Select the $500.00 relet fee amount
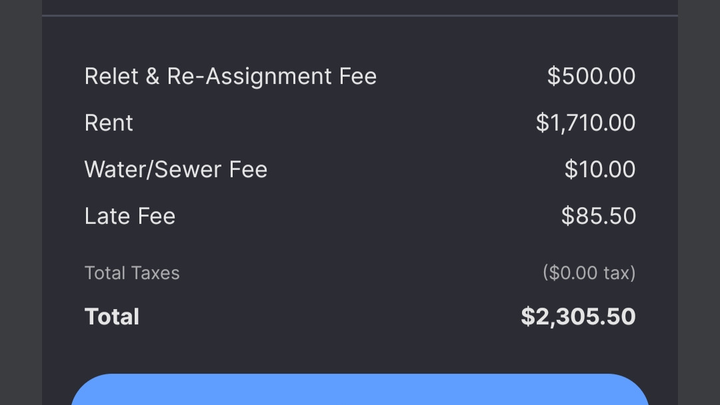Viewport: 720px width, 405px height. 591,76
